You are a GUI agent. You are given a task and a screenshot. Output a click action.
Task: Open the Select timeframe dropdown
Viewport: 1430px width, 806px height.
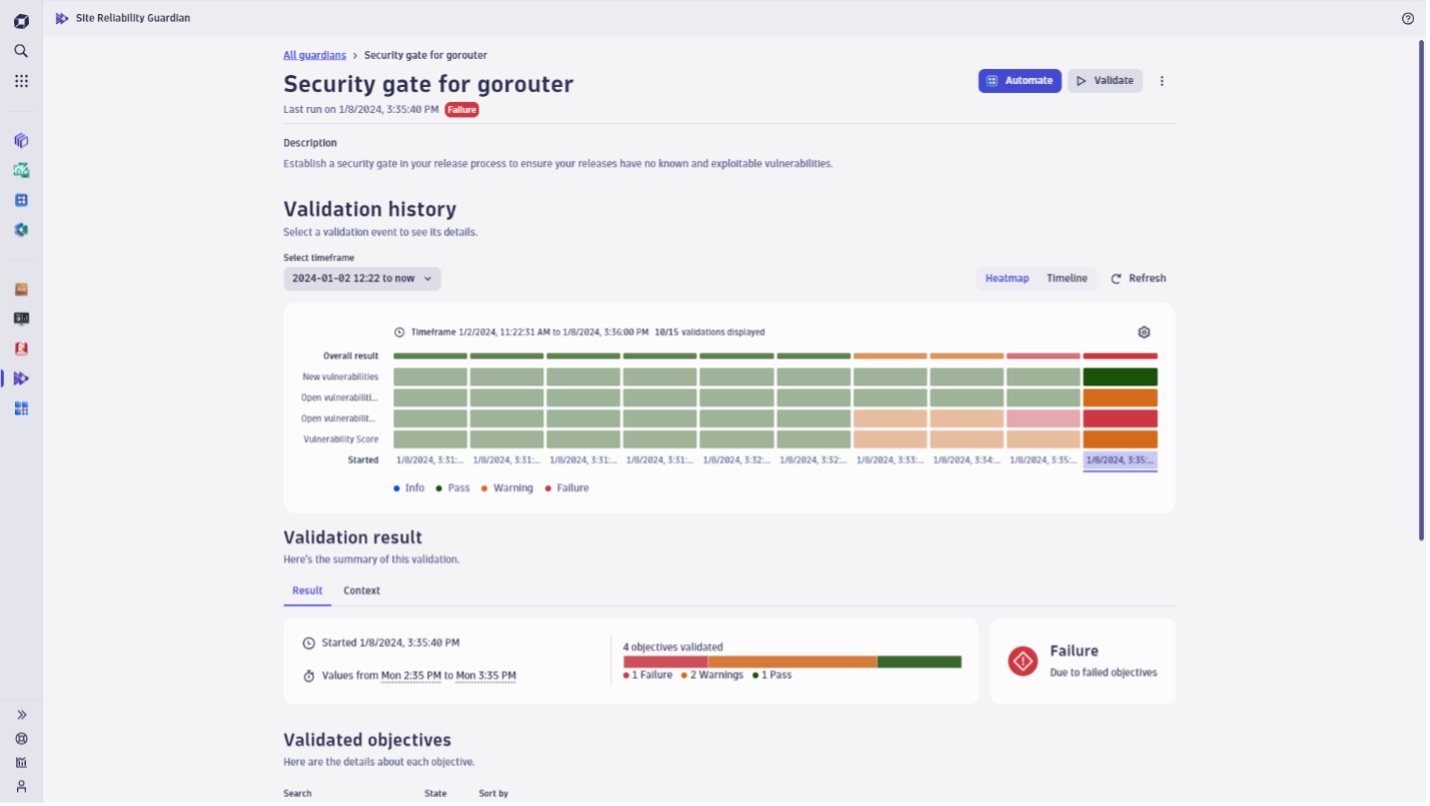[x=361, y=278]
